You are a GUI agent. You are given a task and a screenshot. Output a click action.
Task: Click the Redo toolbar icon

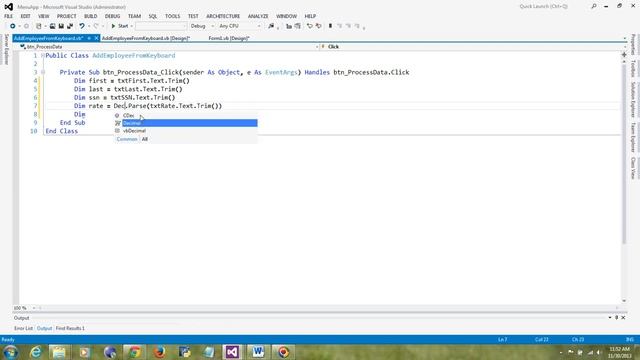pos(96,26)
